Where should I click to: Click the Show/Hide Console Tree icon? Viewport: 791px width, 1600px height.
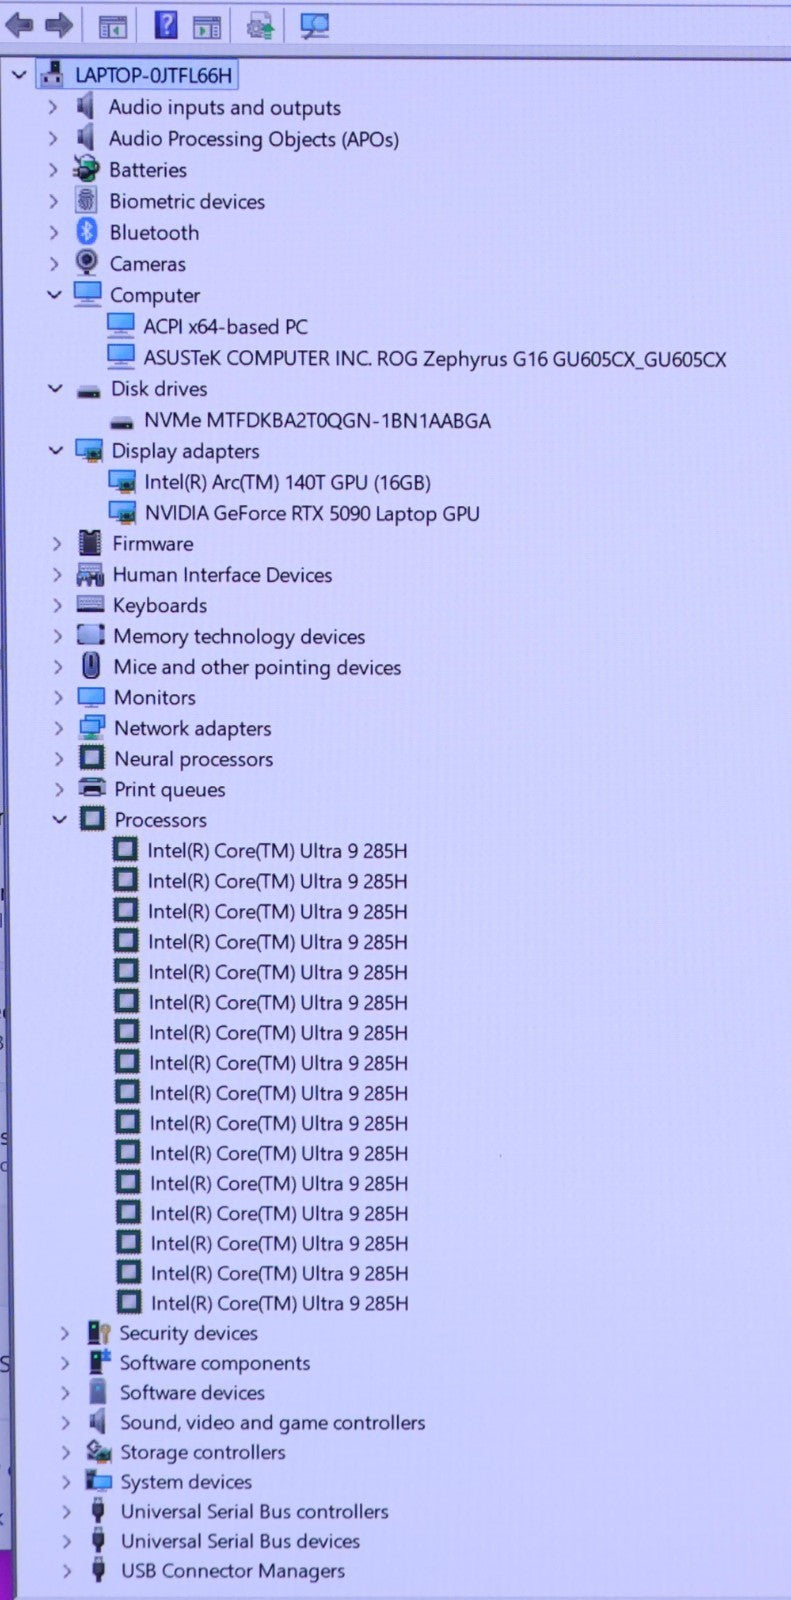(x=112, y=27)
